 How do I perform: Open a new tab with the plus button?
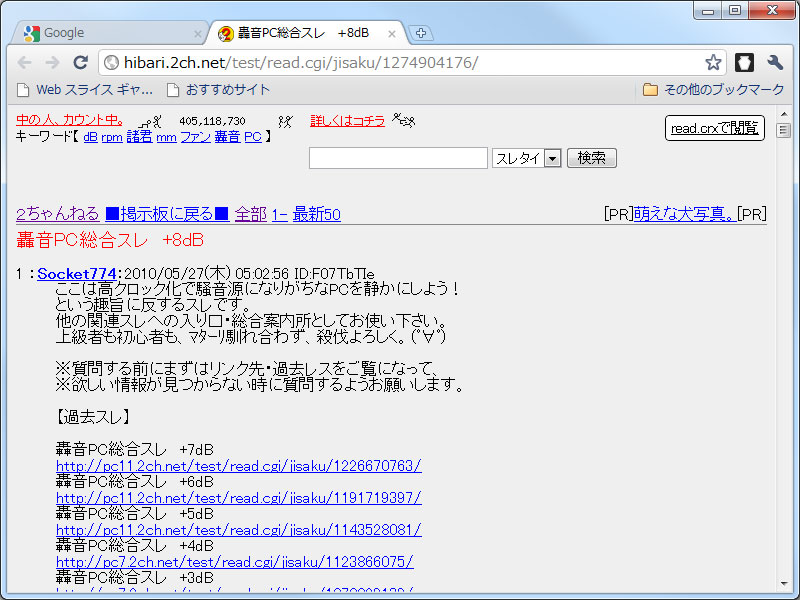tap(420, 31)
